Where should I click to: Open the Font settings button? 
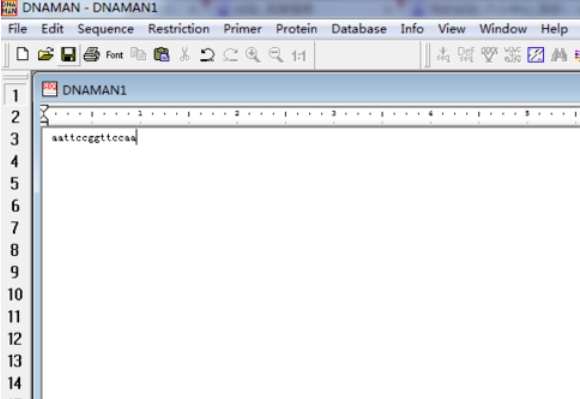tap(114, 55)
